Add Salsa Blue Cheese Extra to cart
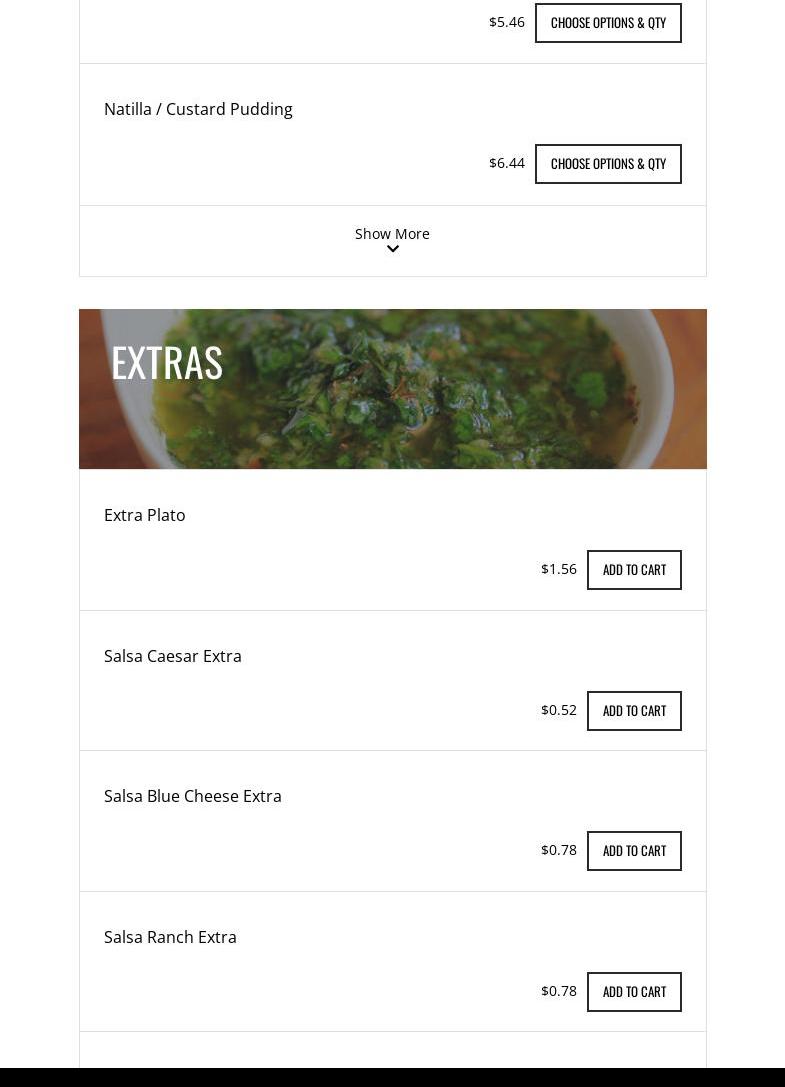Image resolution: width=785 pixels, height=1087 pixels. (x=634, y=851)
